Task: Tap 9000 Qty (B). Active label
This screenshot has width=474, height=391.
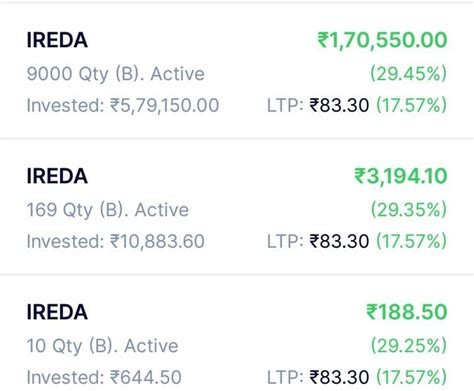Action: (x=115, y=74)
